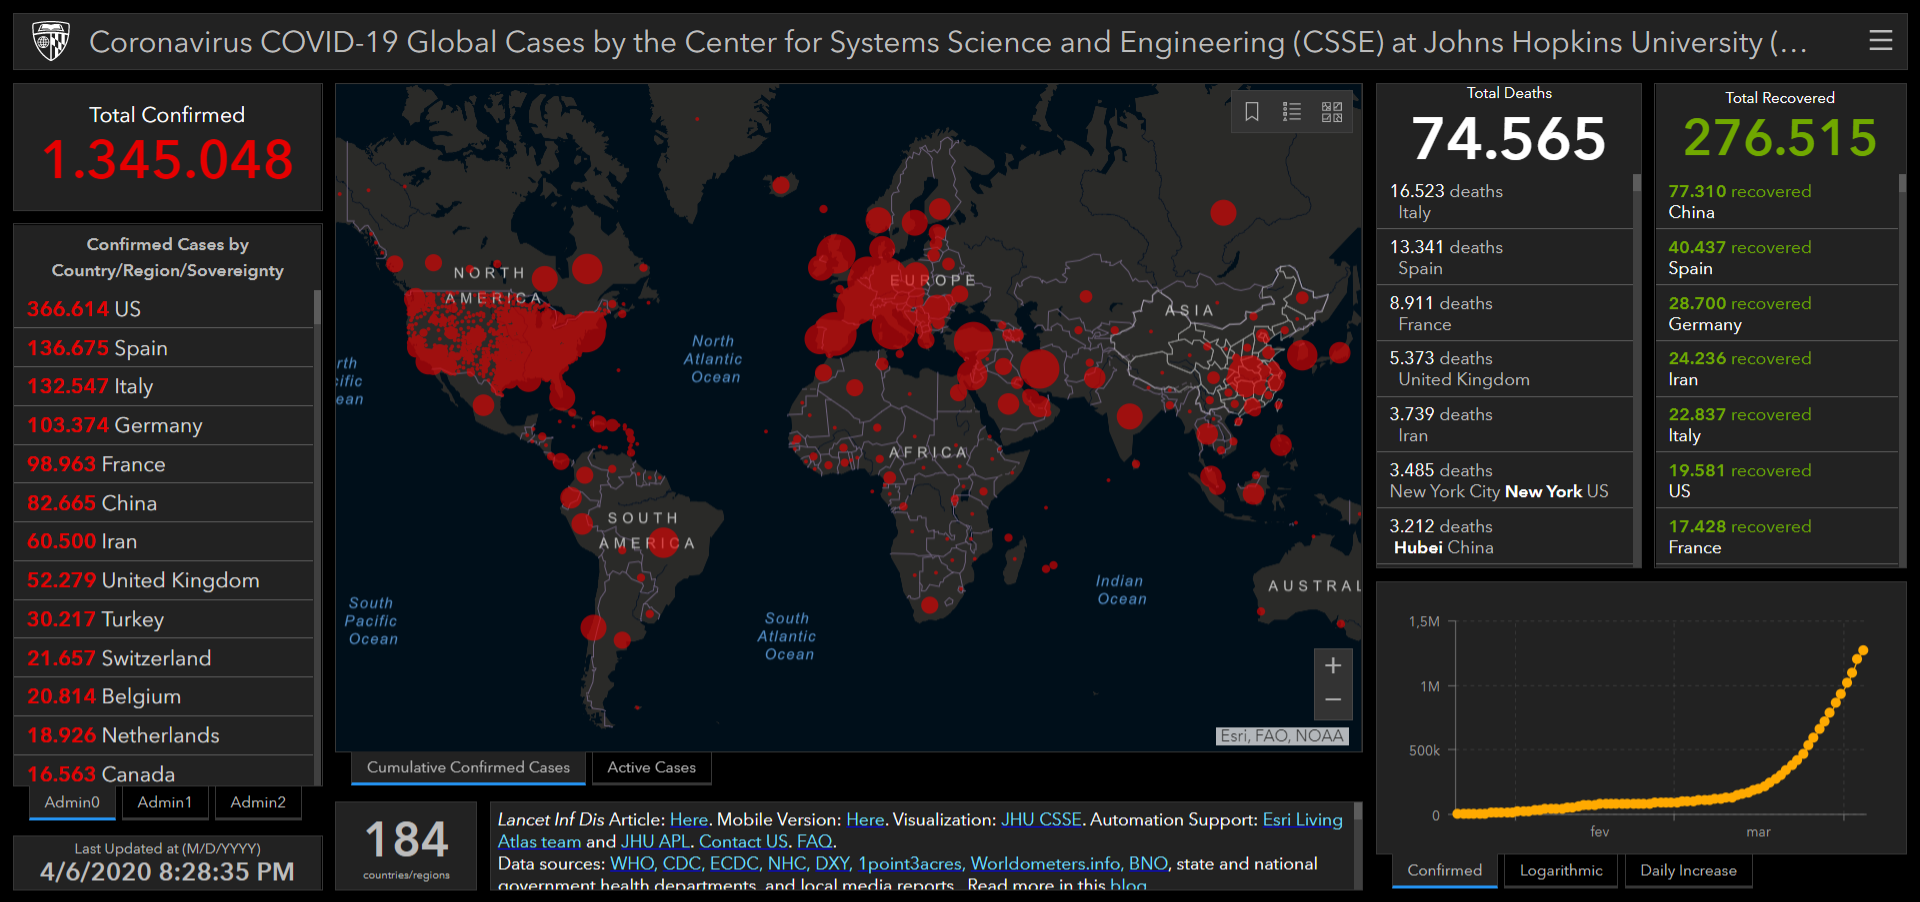The image size is (1920, 902).
Task: Open the basemap gallery grid icon
Action: [1332, 112]
